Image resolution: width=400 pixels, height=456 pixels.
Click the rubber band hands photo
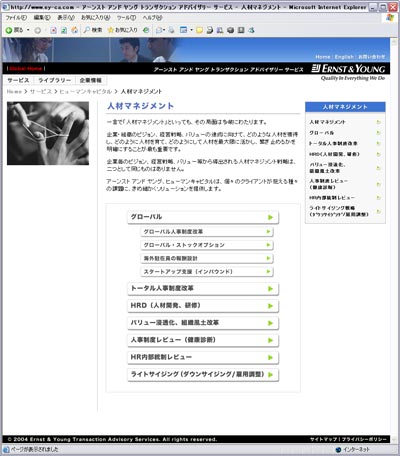coord(48,133)
